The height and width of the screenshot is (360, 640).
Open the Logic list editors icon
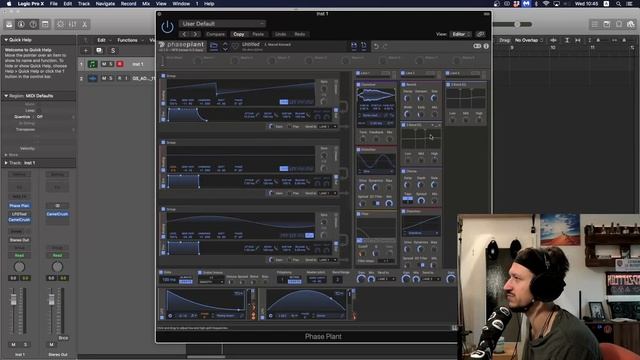[x=595, y=24]
